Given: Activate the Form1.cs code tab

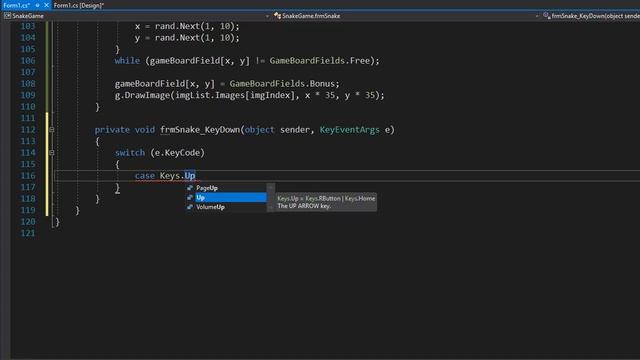Looking at the screenshot, I should (16, 5).
